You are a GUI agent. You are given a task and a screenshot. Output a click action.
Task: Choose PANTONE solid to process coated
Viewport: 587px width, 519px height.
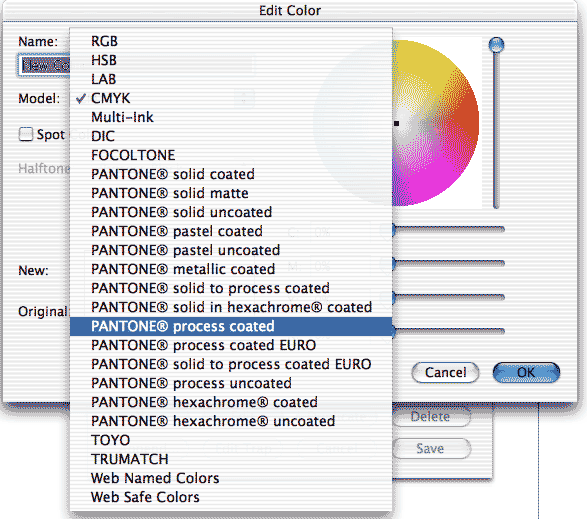tap(231, 288)
